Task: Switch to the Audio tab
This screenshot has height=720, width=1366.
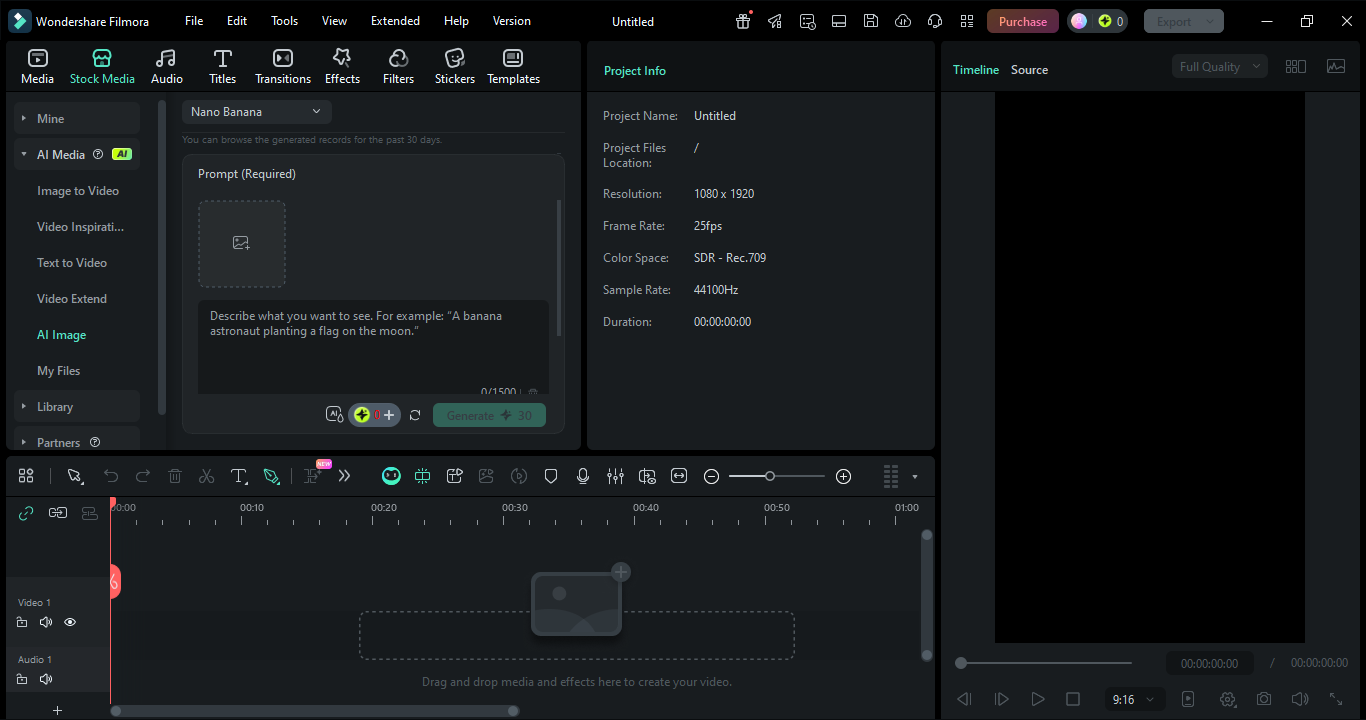Action: pos(166,66)
